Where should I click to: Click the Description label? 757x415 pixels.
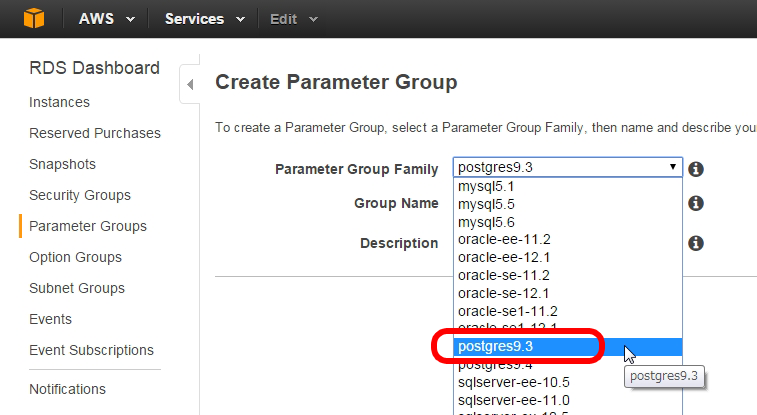[x=399, y=243]
